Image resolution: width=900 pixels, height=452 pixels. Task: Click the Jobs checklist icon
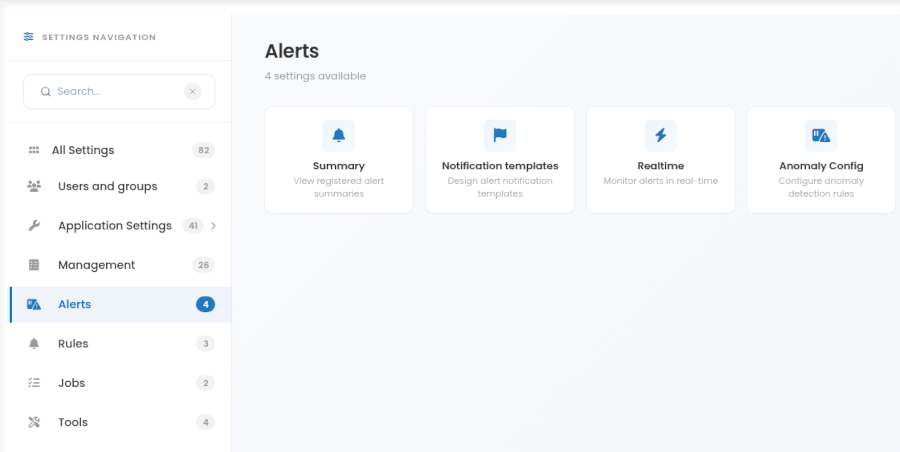click(34, 383)
